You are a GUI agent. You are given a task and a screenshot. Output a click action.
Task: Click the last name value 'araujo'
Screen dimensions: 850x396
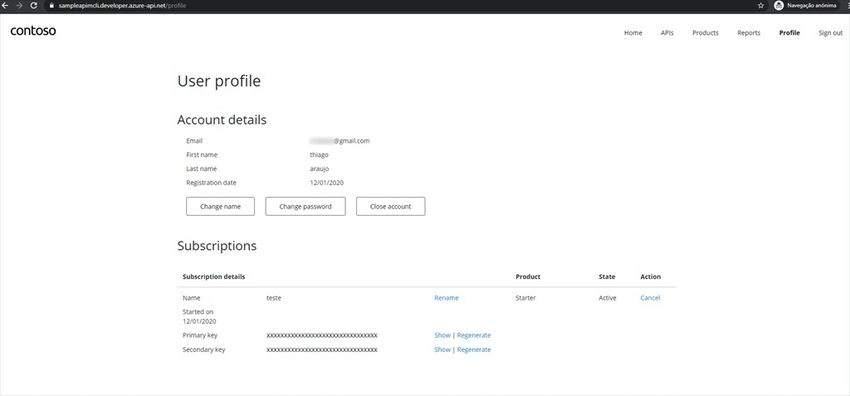[x=319, y=169]
